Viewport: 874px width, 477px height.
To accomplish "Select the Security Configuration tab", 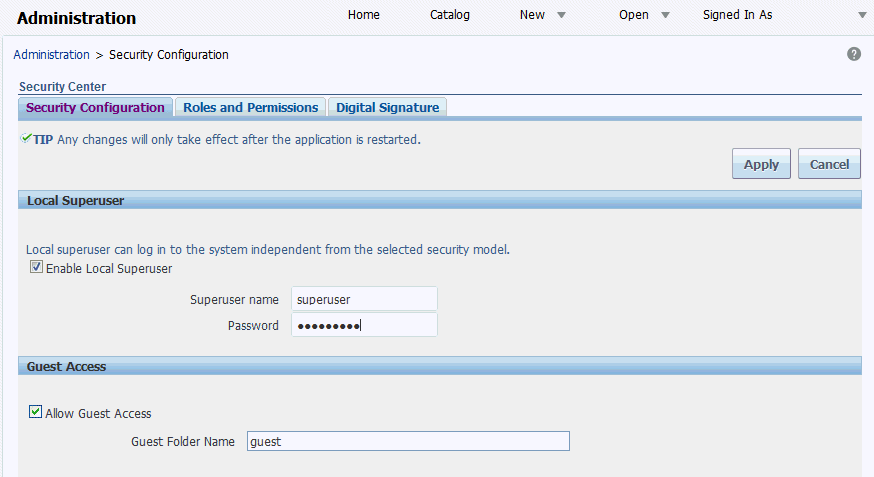I will (95, 107).
